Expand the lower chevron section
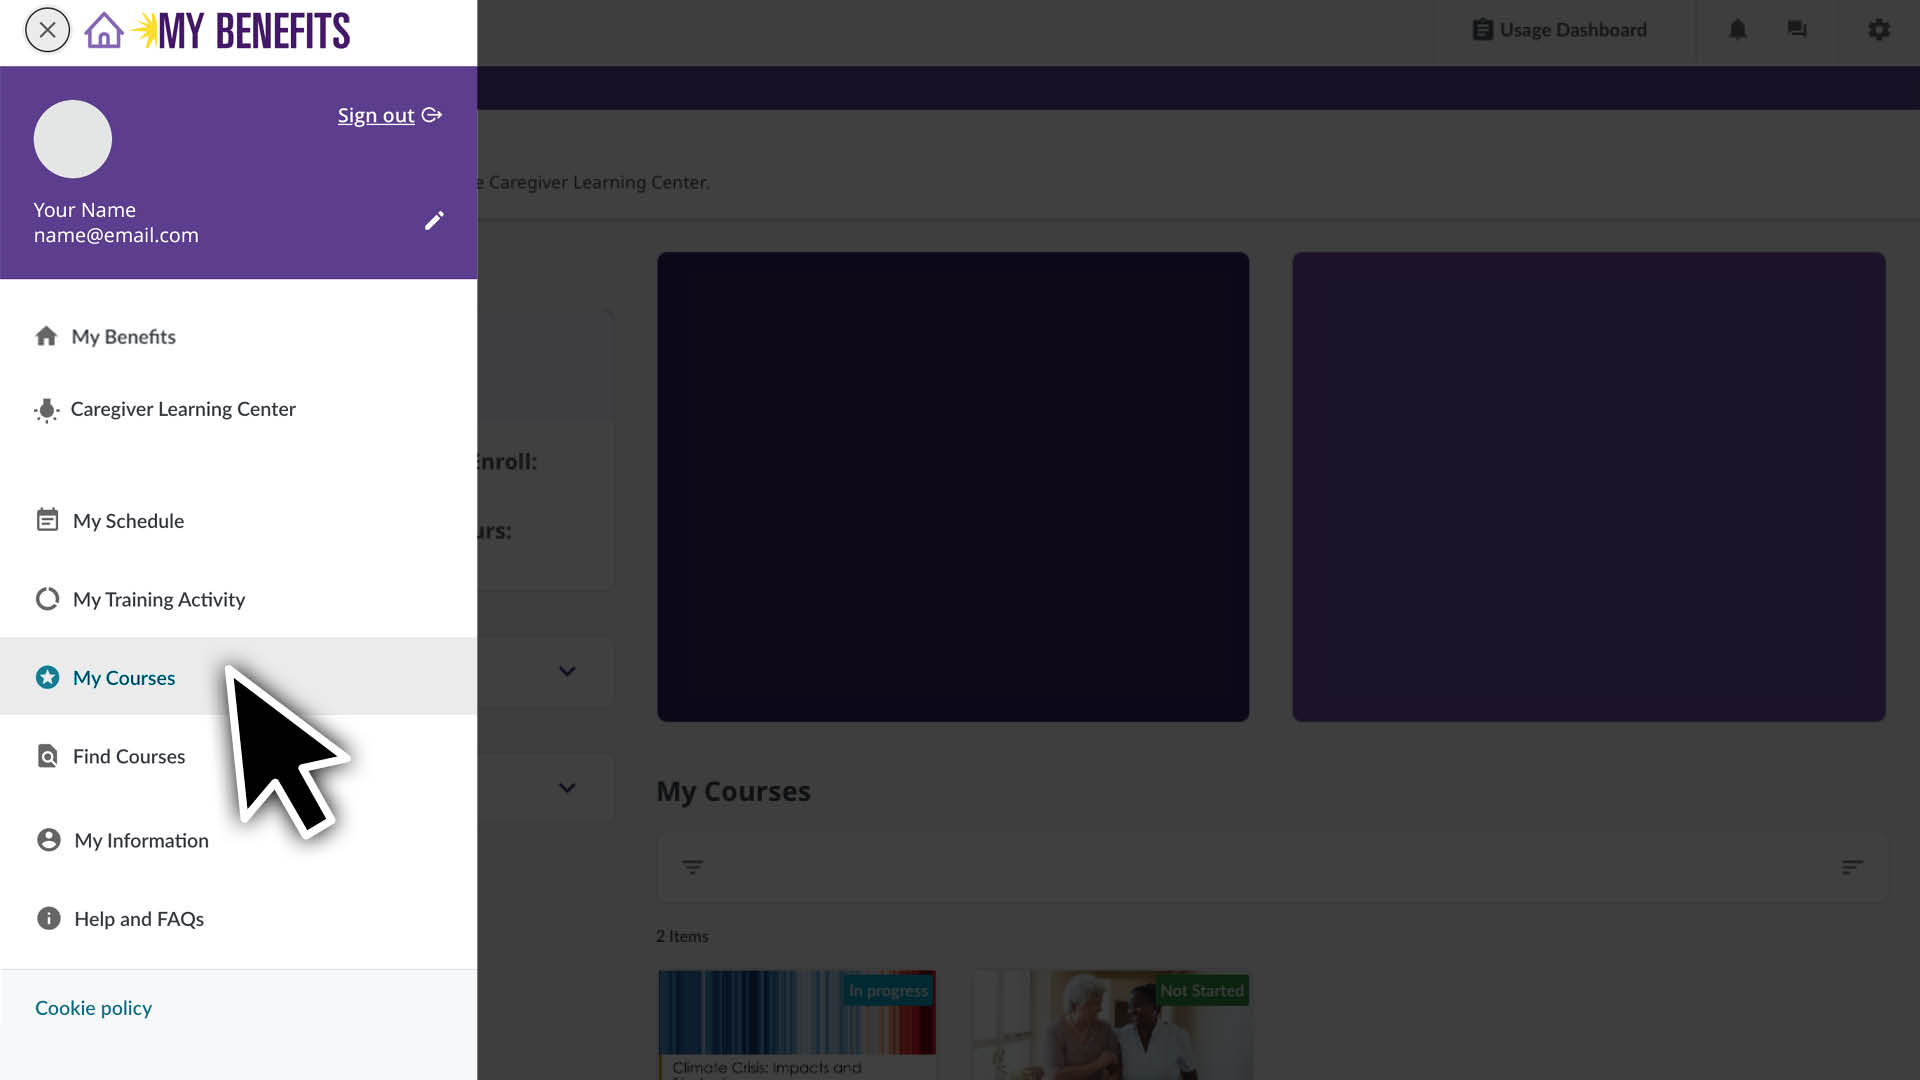This screenshot has height=1080, width=1920. click(567, 788)
